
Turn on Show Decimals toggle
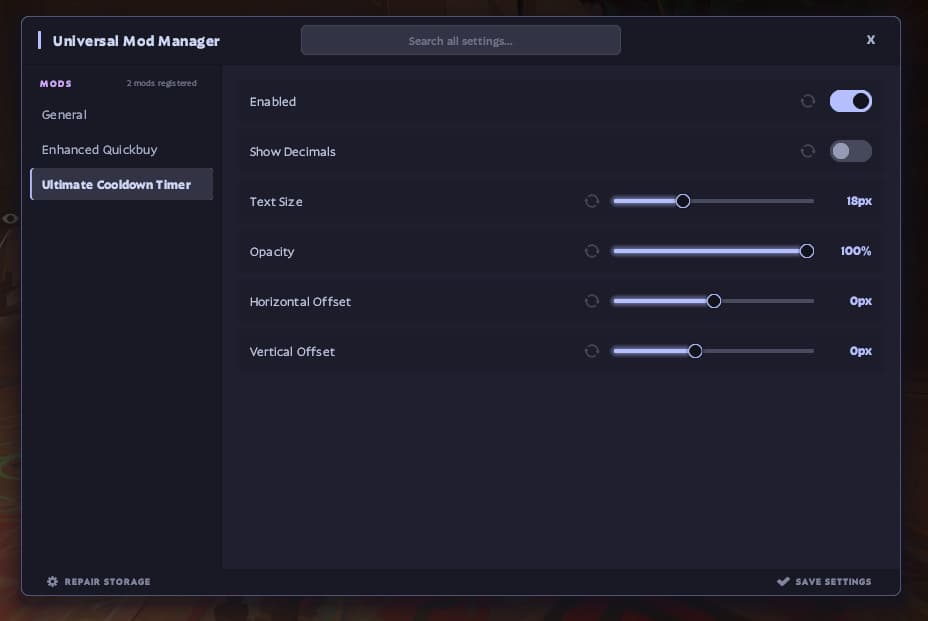click(x=850, y=151)
